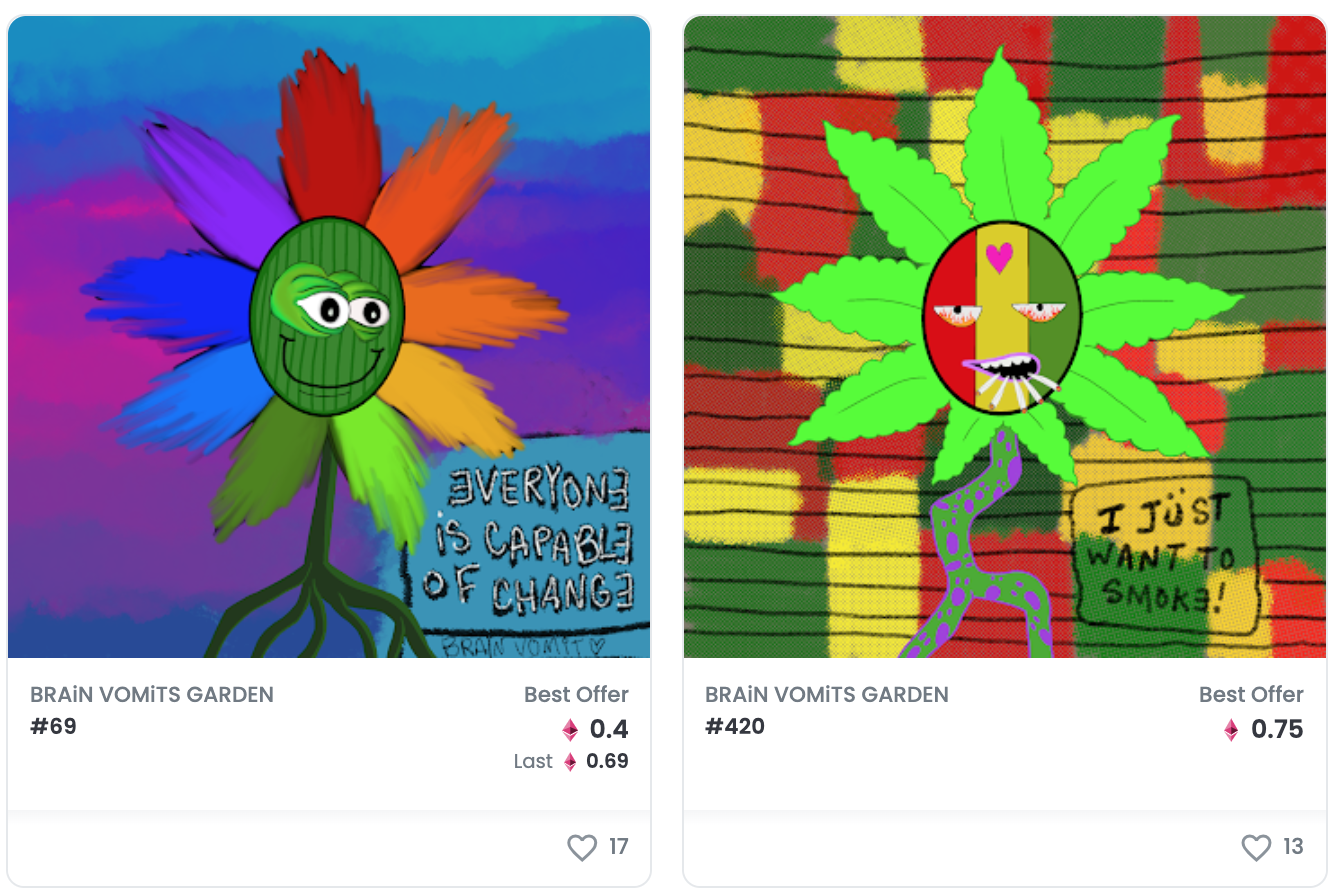1338x894 pixels.
Task: Open the green leaf flower artwork image
Action: [1005, 337]
